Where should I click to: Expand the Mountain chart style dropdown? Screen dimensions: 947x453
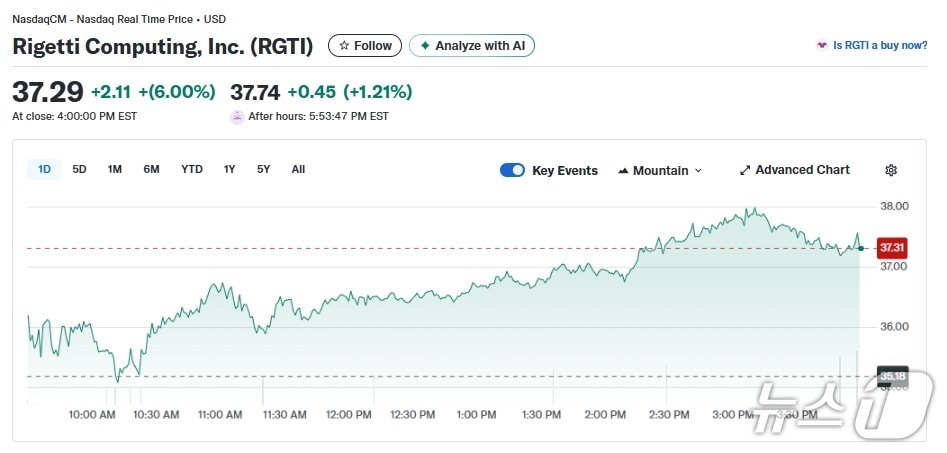660,171
